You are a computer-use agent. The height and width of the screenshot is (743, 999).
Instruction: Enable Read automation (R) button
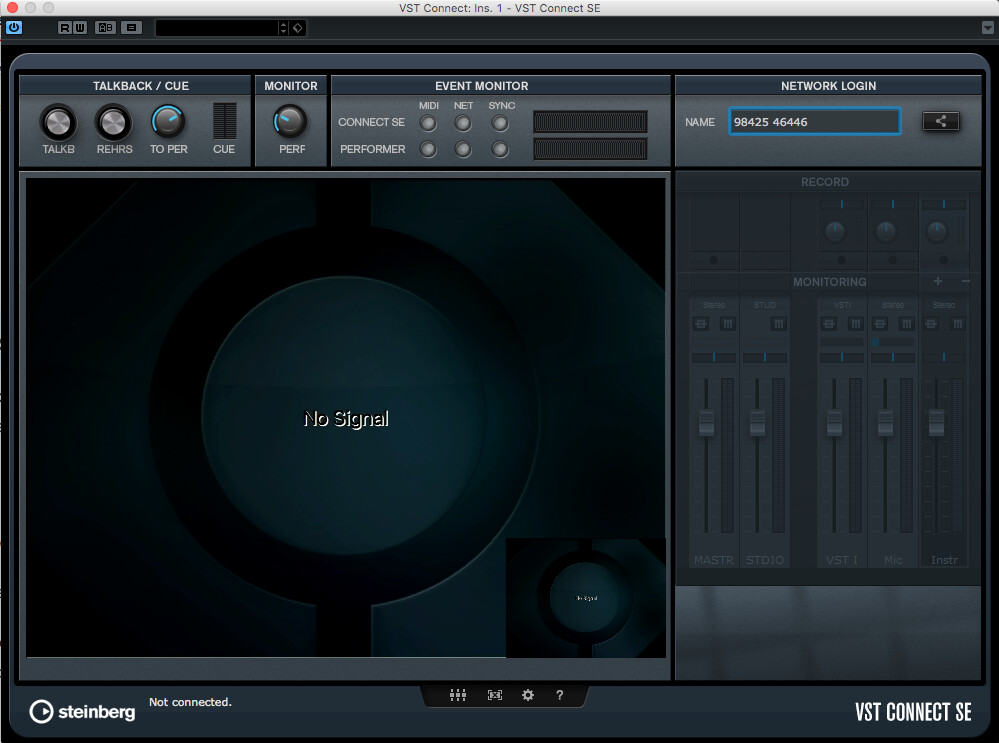coord(64,27)
